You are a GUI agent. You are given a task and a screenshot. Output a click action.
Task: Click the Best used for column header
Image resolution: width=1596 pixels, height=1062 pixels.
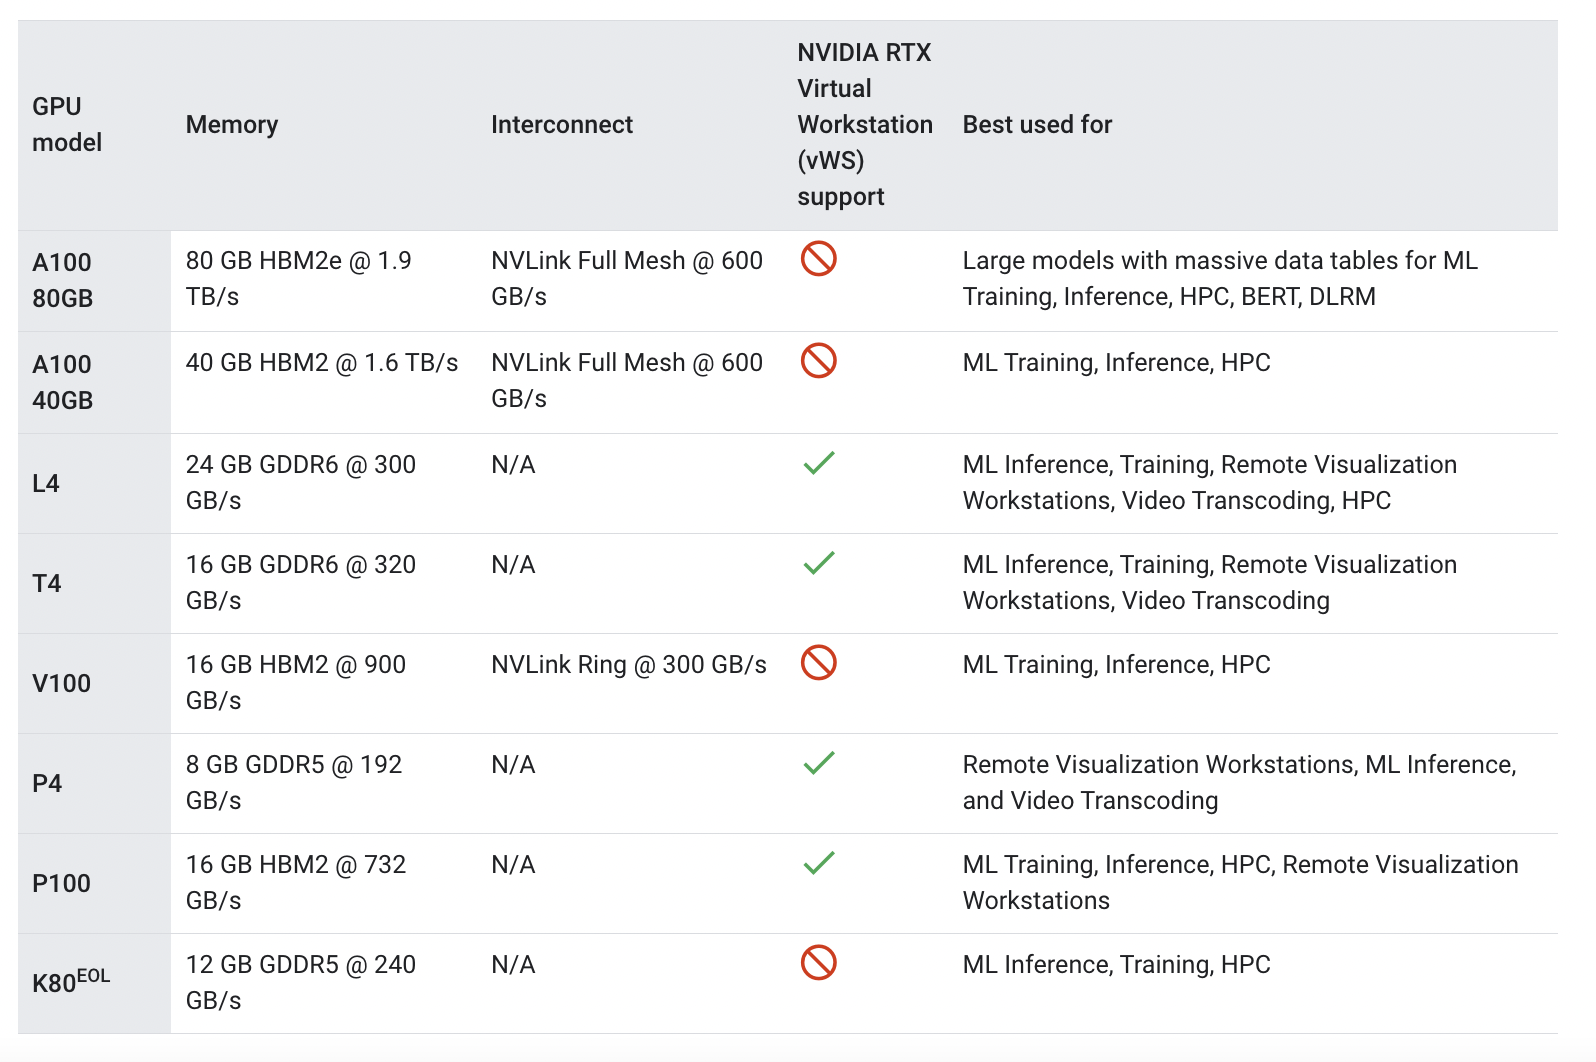click(1037, 124)
